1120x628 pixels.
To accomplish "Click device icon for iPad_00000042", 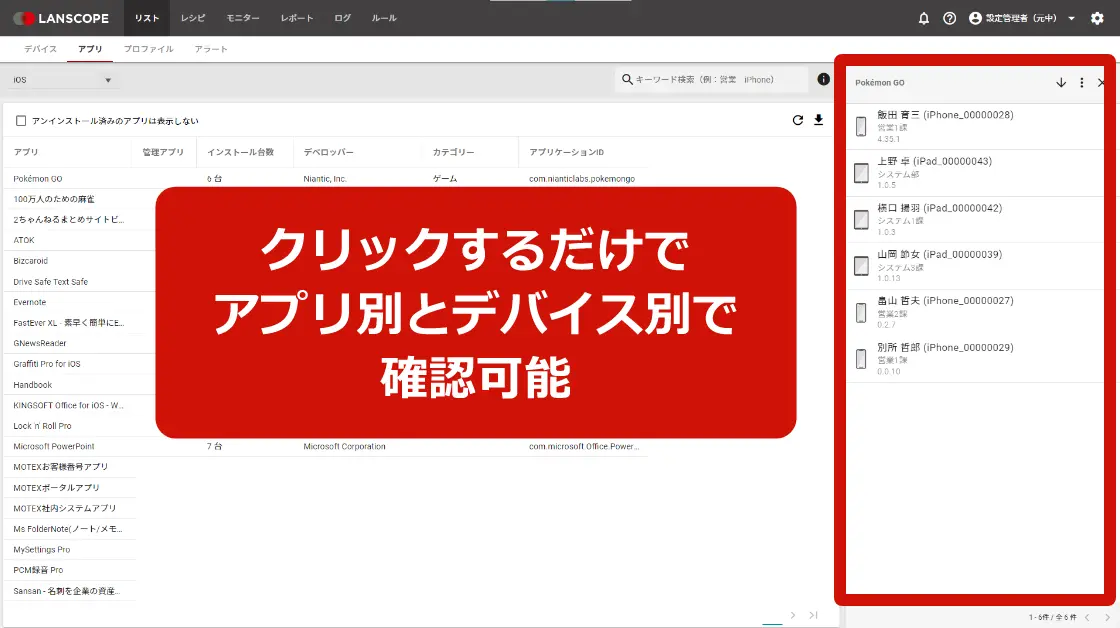I will click(x=861, y=219).
